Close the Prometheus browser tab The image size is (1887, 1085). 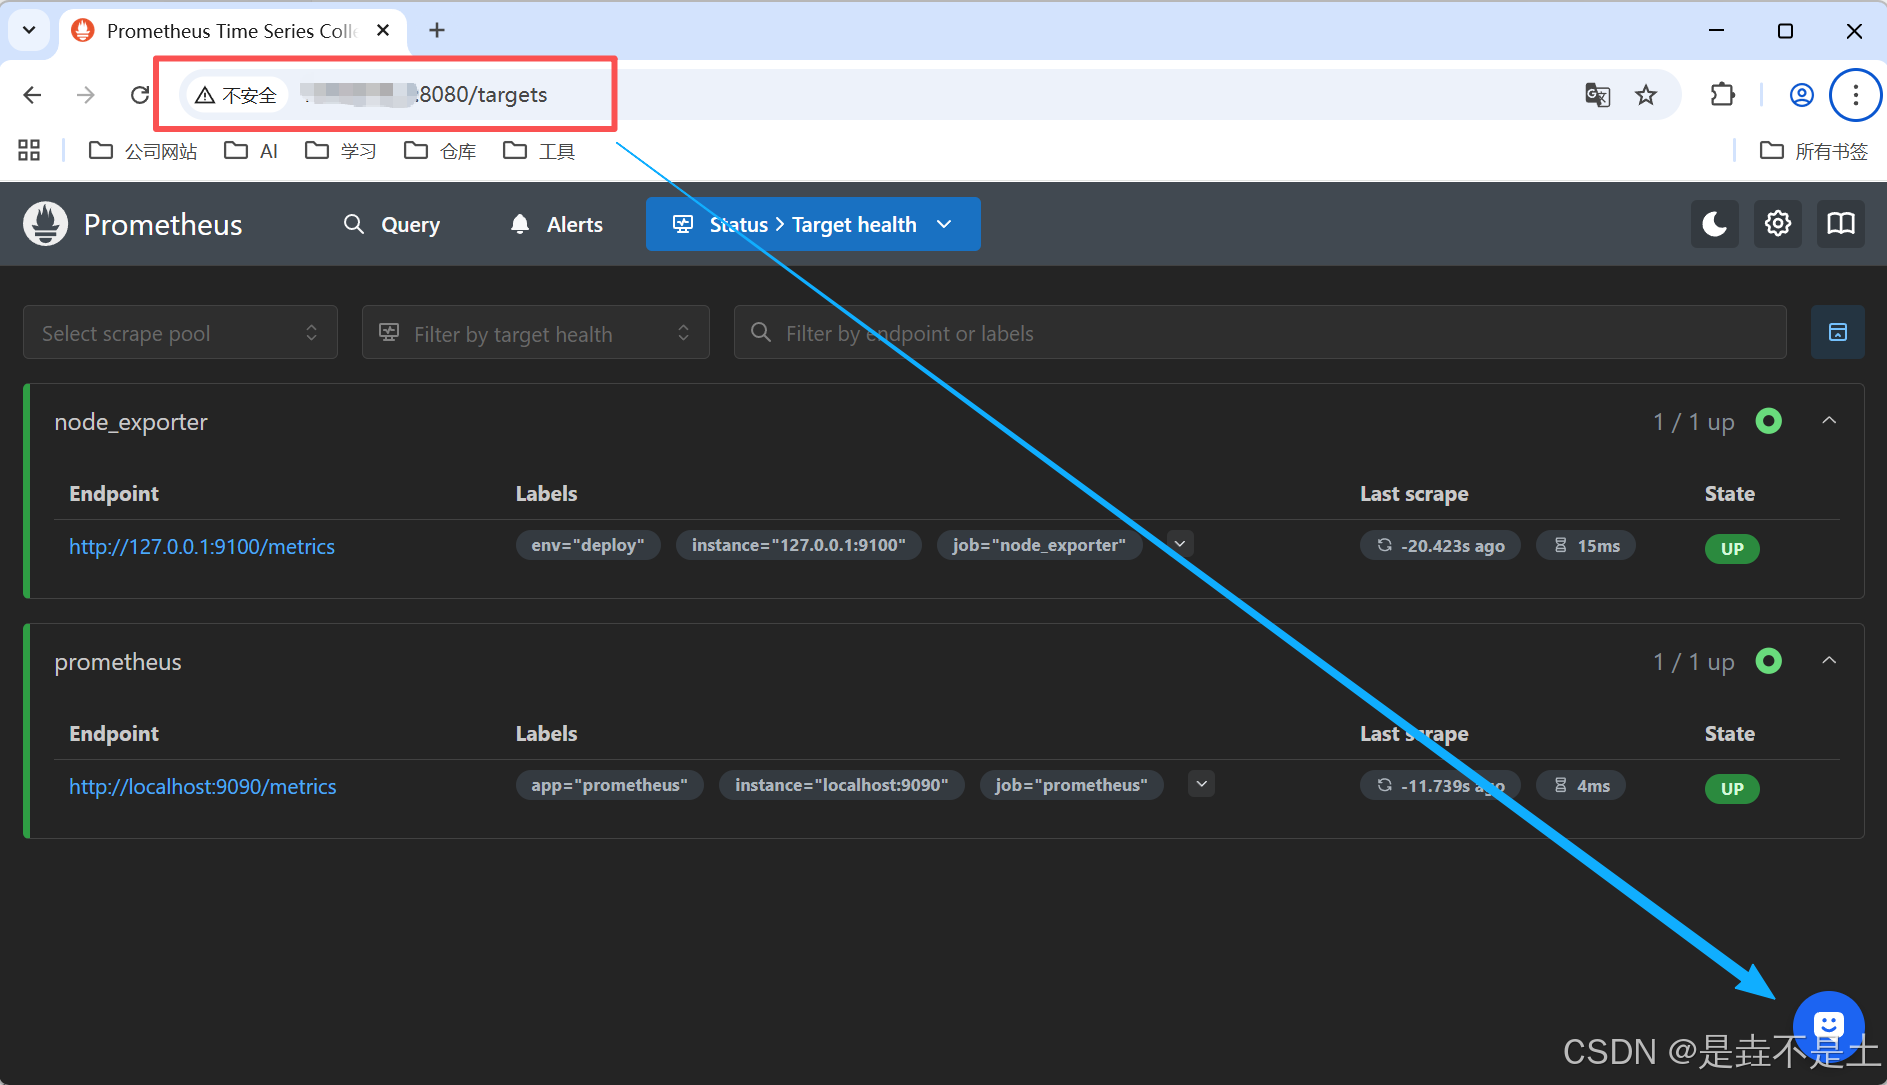coord(383,30)
